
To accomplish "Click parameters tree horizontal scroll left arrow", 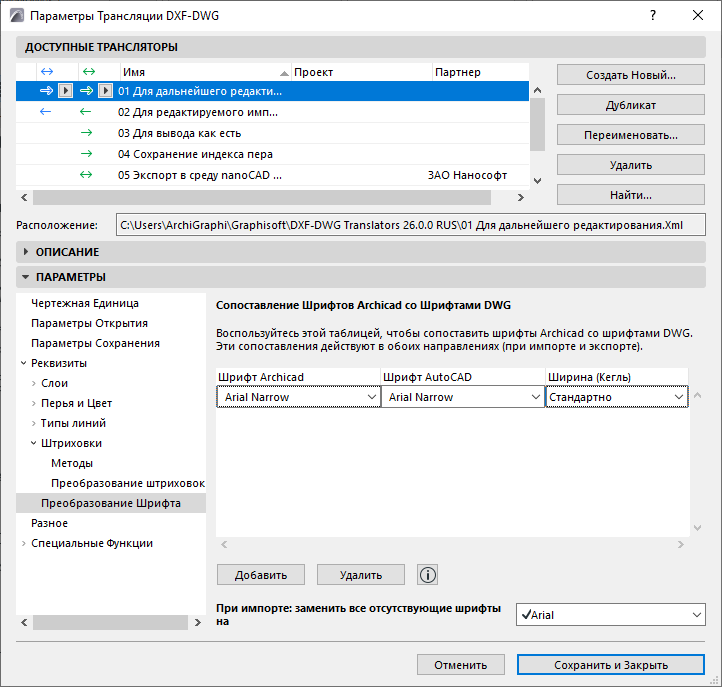I will 24,623.
